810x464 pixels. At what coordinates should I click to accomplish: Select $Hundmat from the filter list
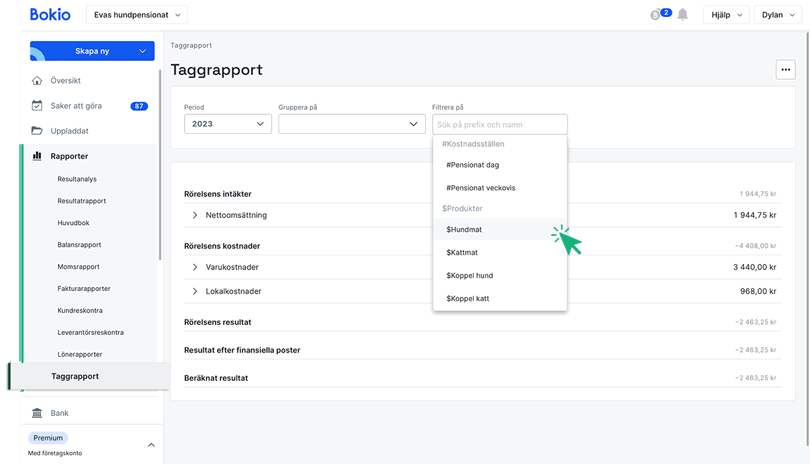click(465, 229)
